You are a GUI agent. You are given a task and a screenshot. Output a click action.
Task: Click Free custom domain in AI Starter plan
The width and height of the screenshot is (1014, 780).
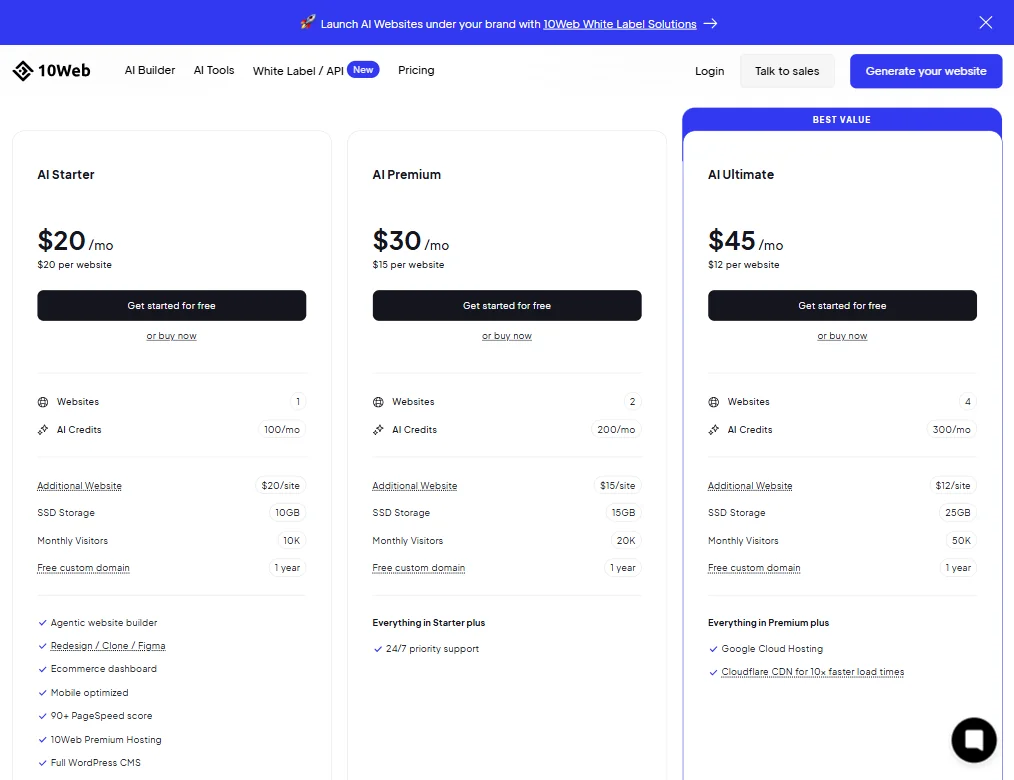click(x=83, y=568)
